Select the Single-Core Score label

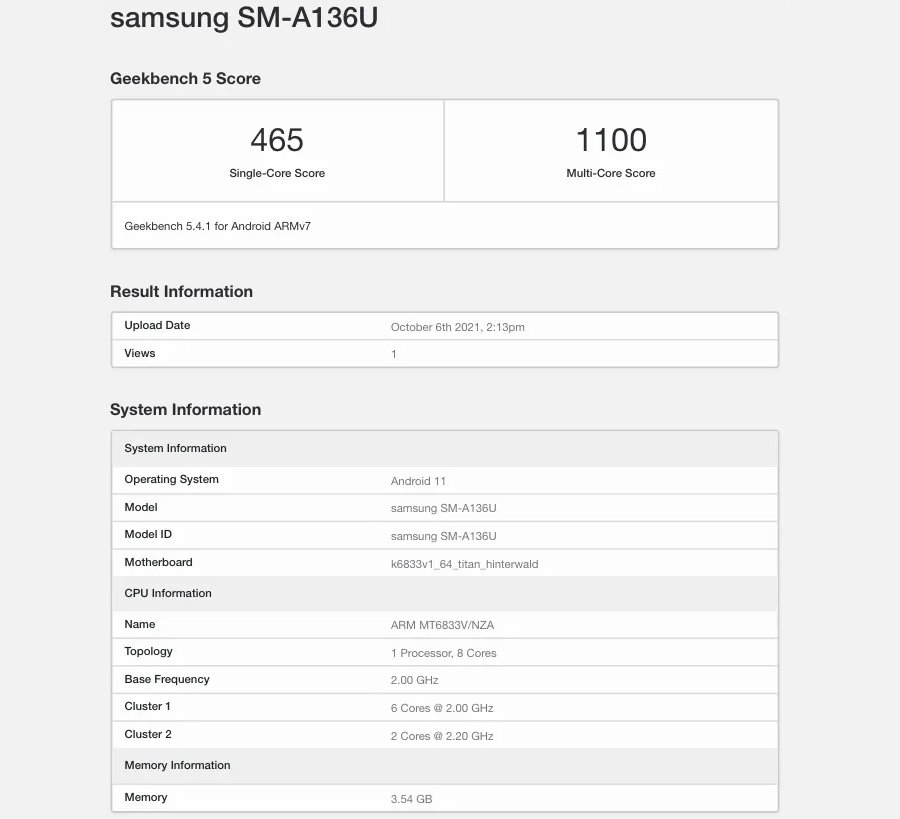277,173
